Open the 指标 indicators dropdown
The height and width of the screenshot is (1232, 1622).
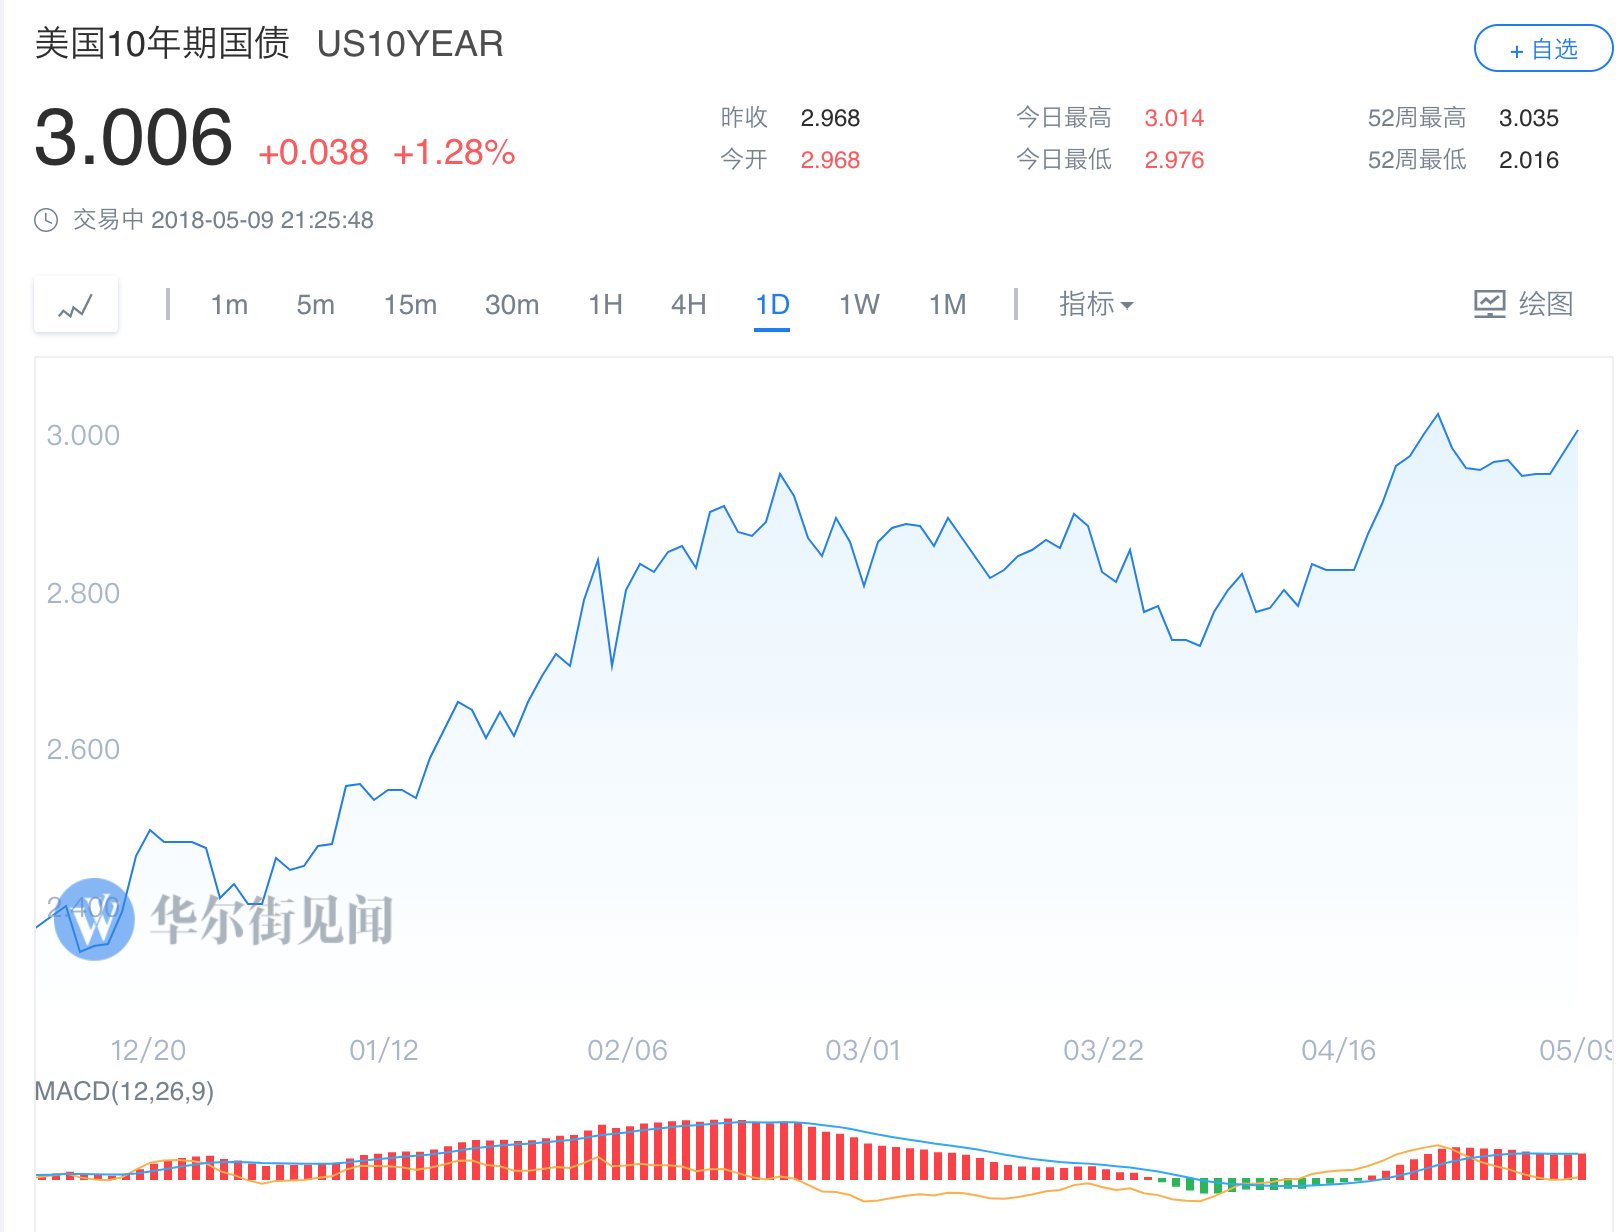point(1096,304)
